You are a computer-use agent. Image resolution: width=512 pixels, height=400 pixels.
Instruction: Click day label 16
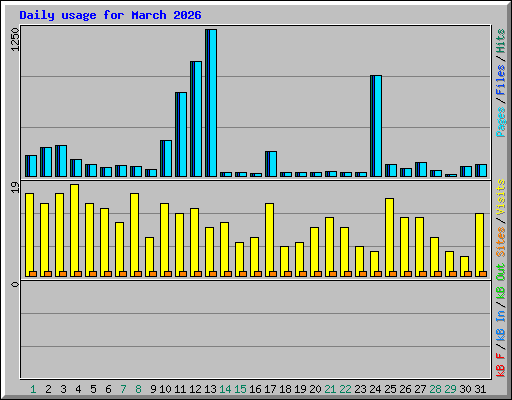coord(255,389)
